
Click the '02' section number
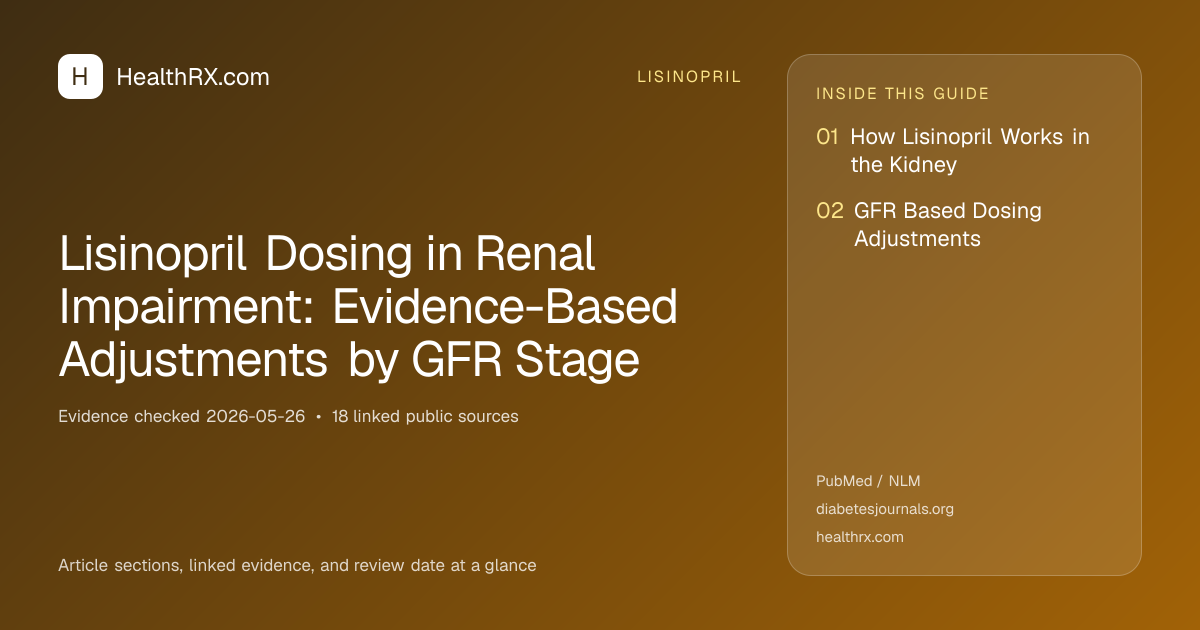[x=830, y=211]
